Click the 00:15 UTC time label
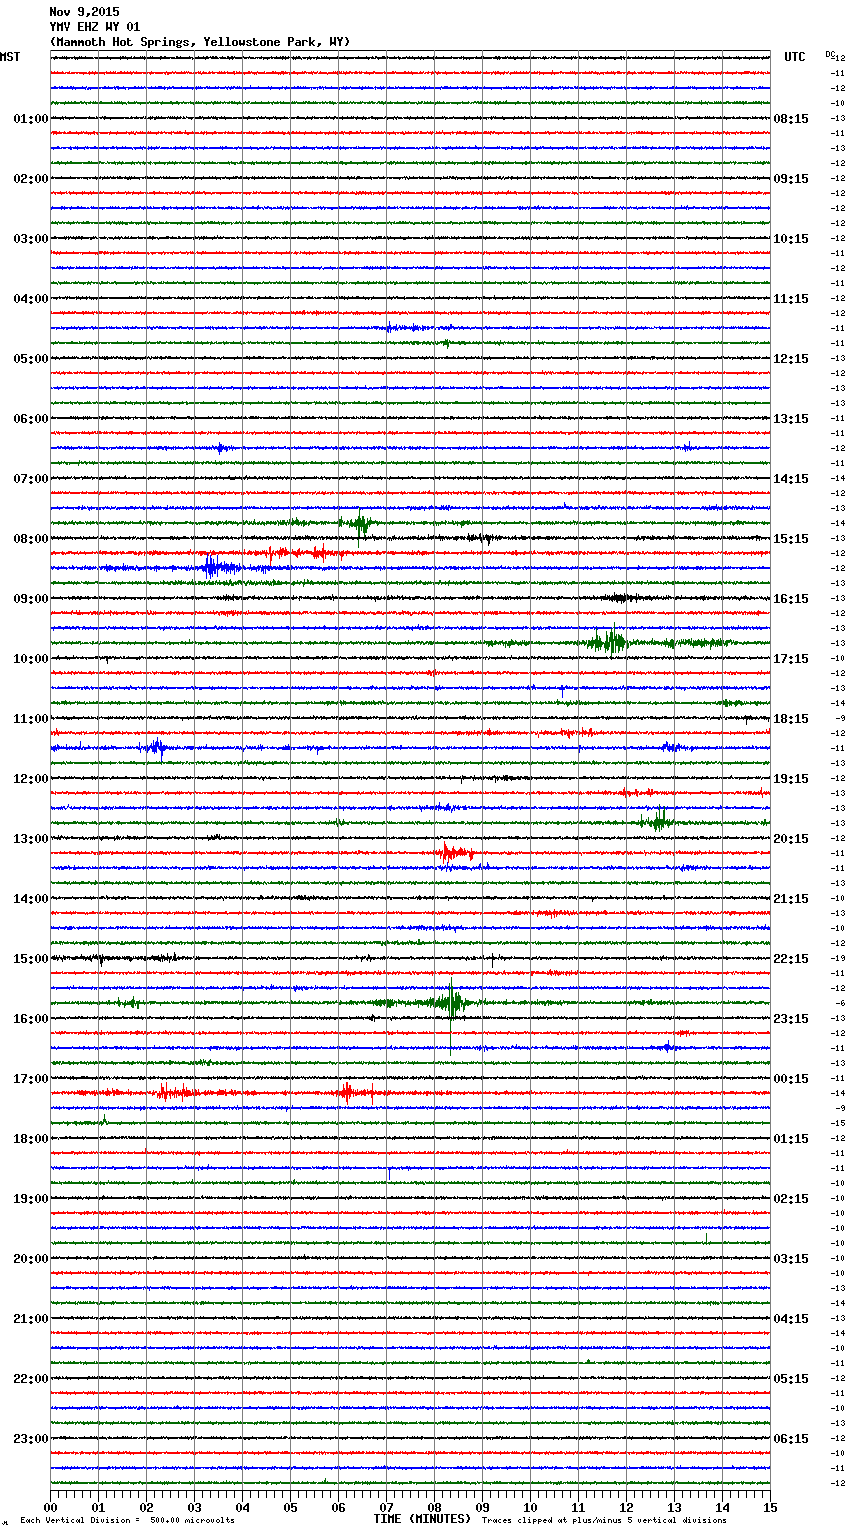Image resolution: width=850 pixels, height=1534 pixels. point(791,1079)
